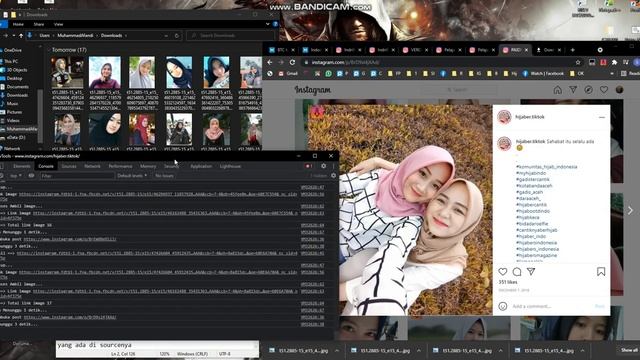Viewport: 640px width, 360px height.
Task: Click Explorer up-one-level arrow
Action: (21, 36)
